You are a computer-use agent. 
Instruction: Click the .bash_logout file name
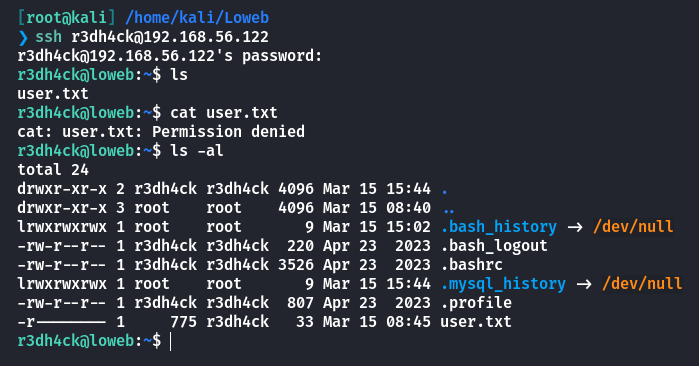click(494, 246)
